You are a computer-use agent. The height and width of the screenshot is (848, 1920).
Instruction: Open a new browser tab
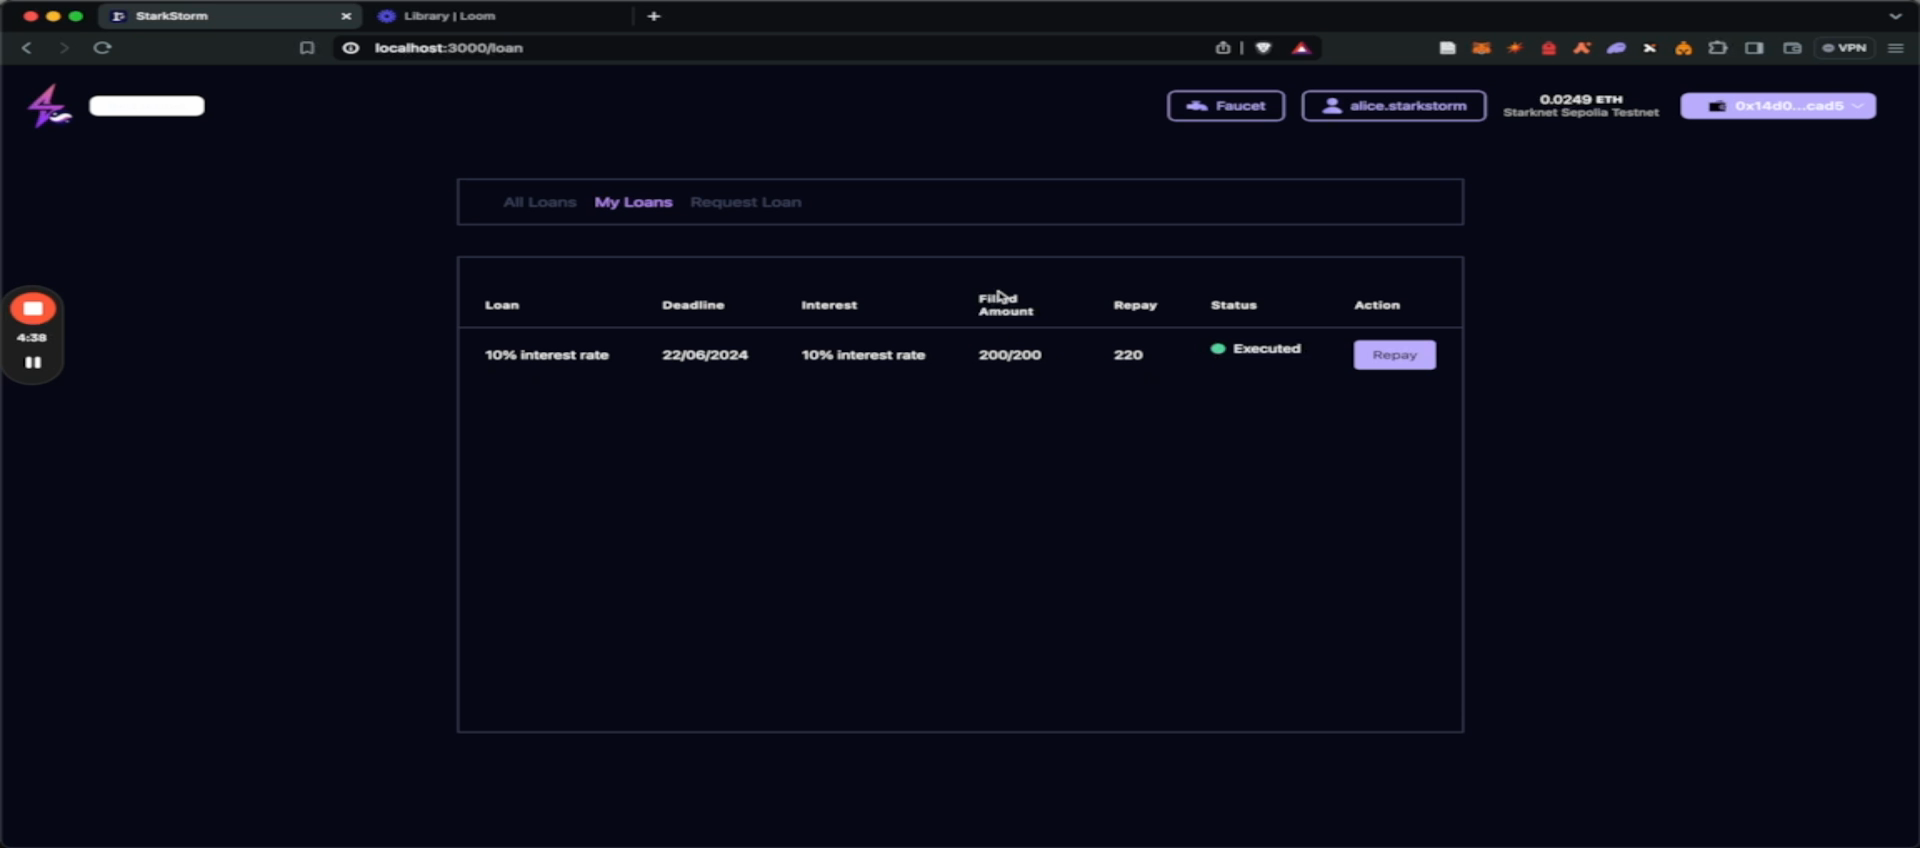[654, 16]
